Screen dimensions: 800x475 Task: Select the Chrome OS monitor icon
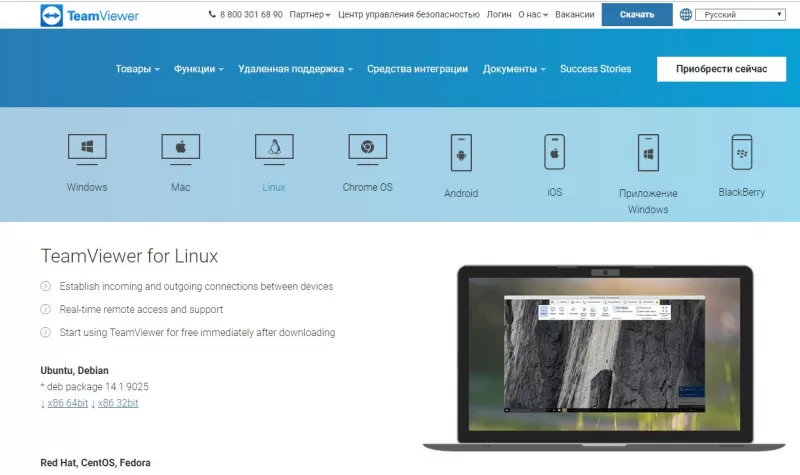tap(367, 149)
